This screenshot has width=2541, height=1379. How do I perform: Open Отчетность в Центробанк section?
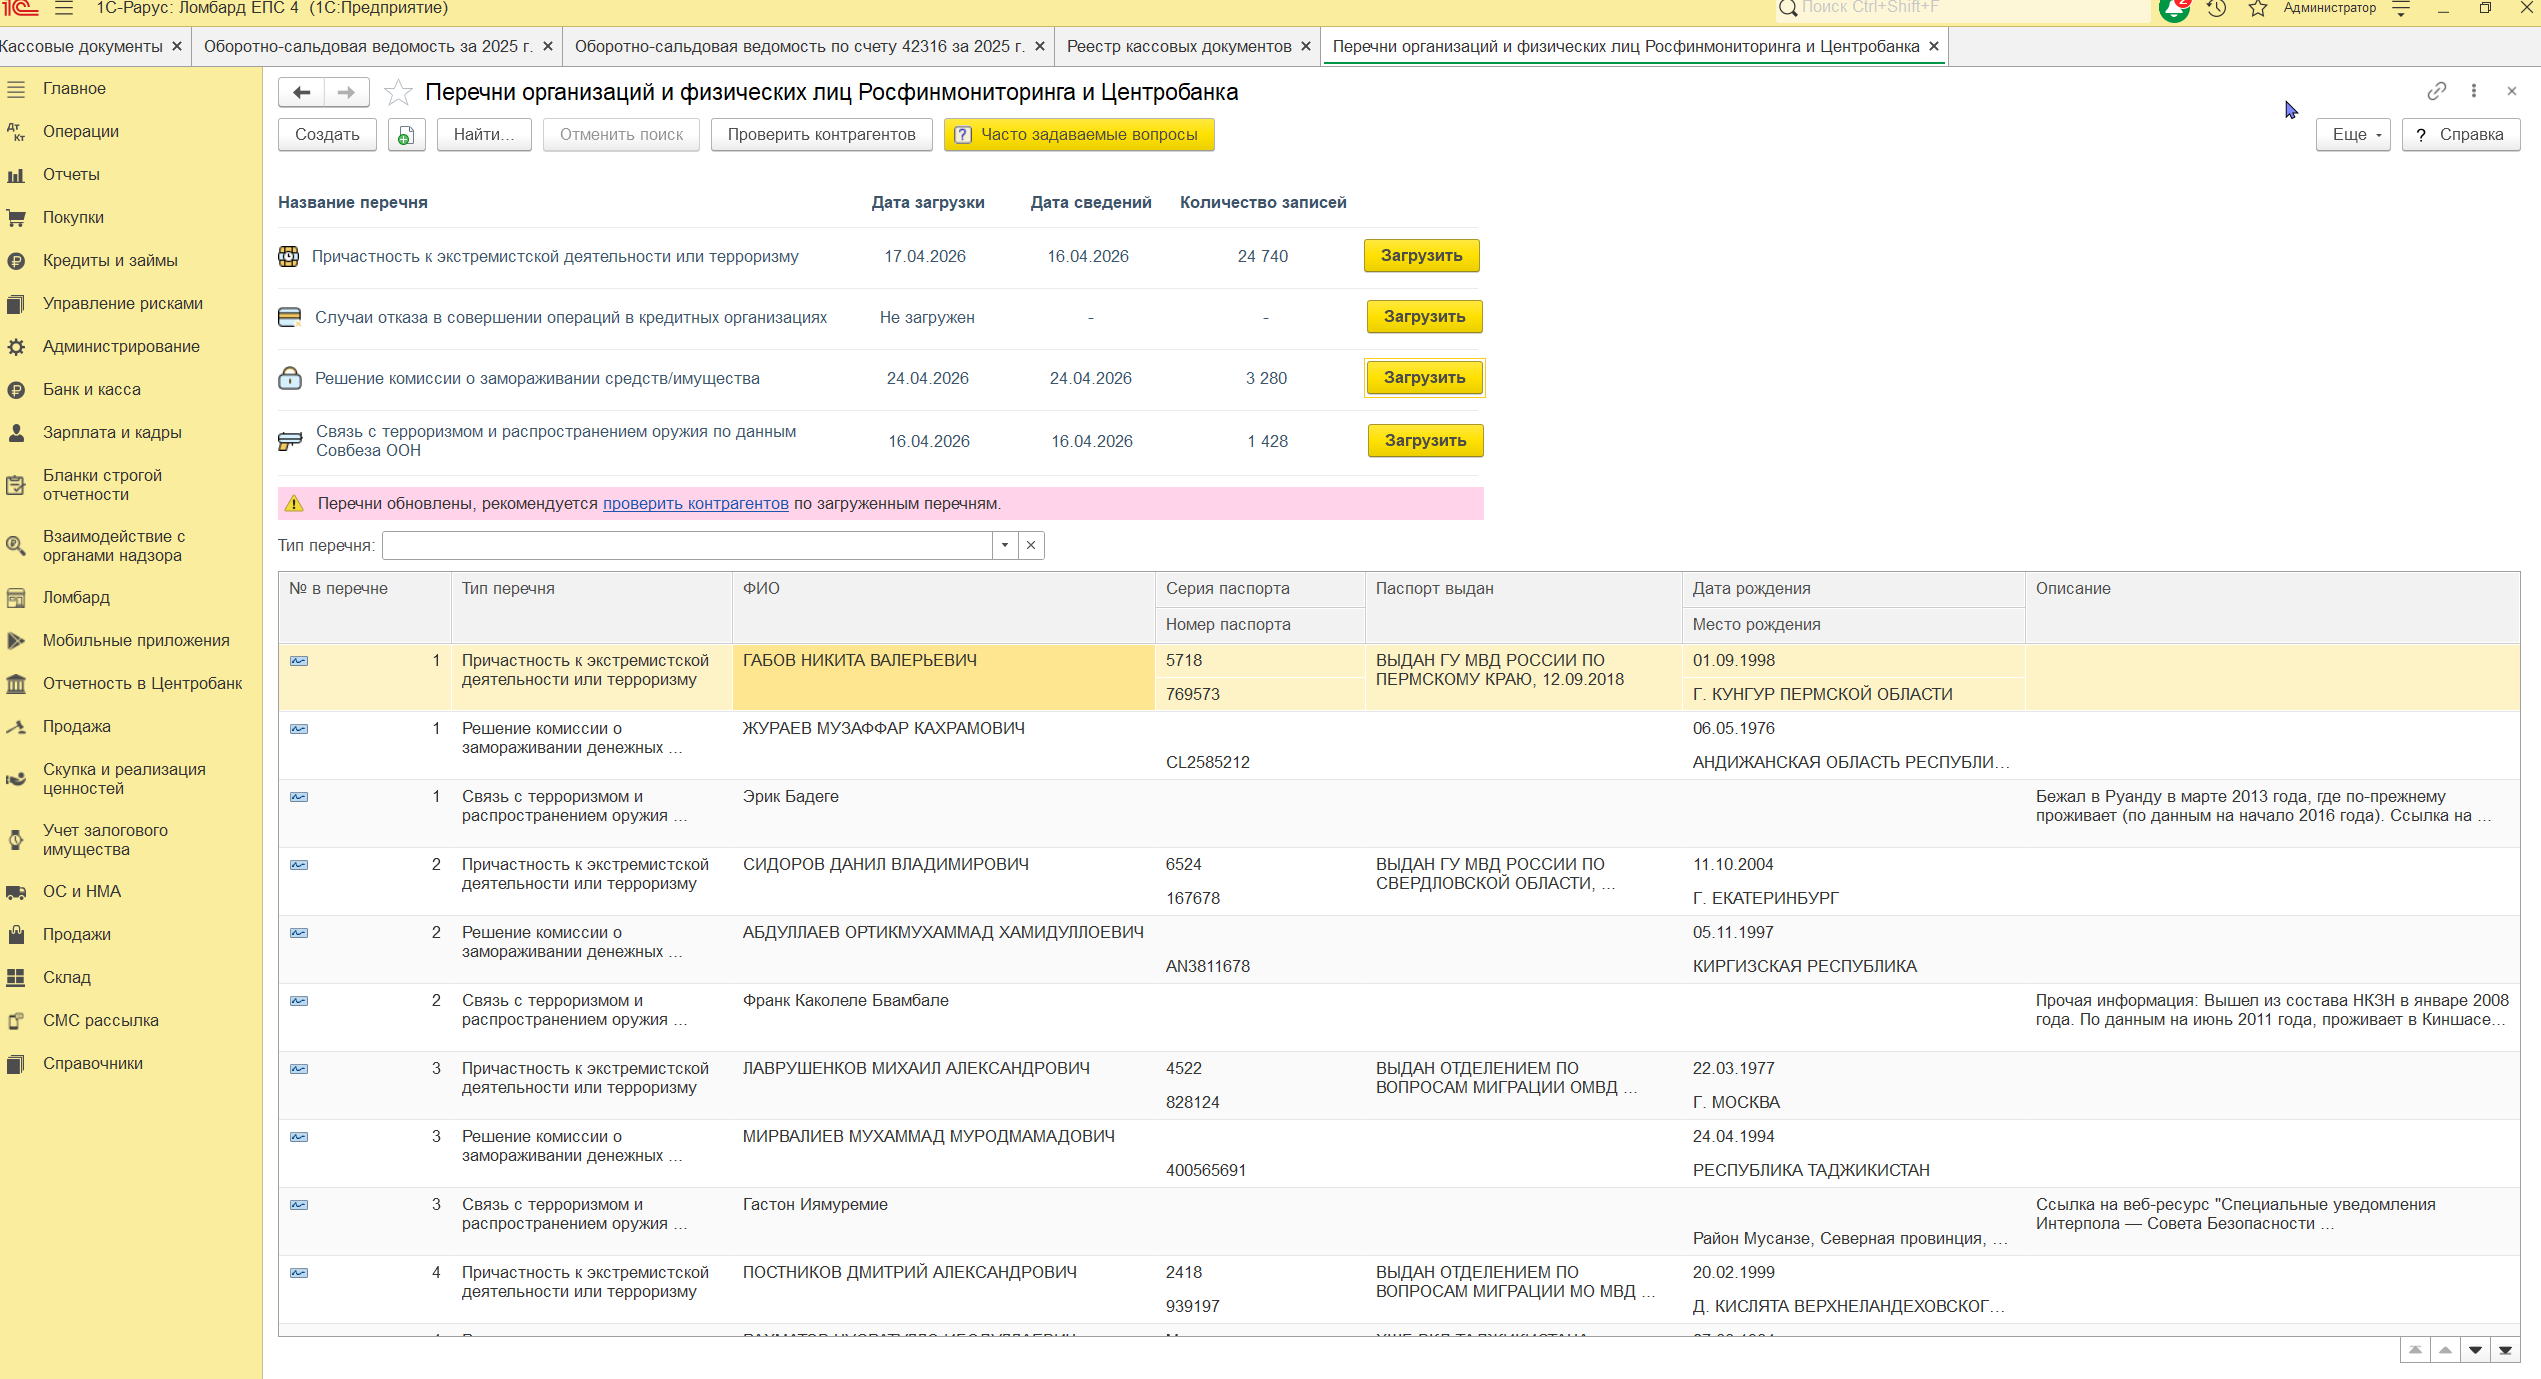click(x=142, y=683)
